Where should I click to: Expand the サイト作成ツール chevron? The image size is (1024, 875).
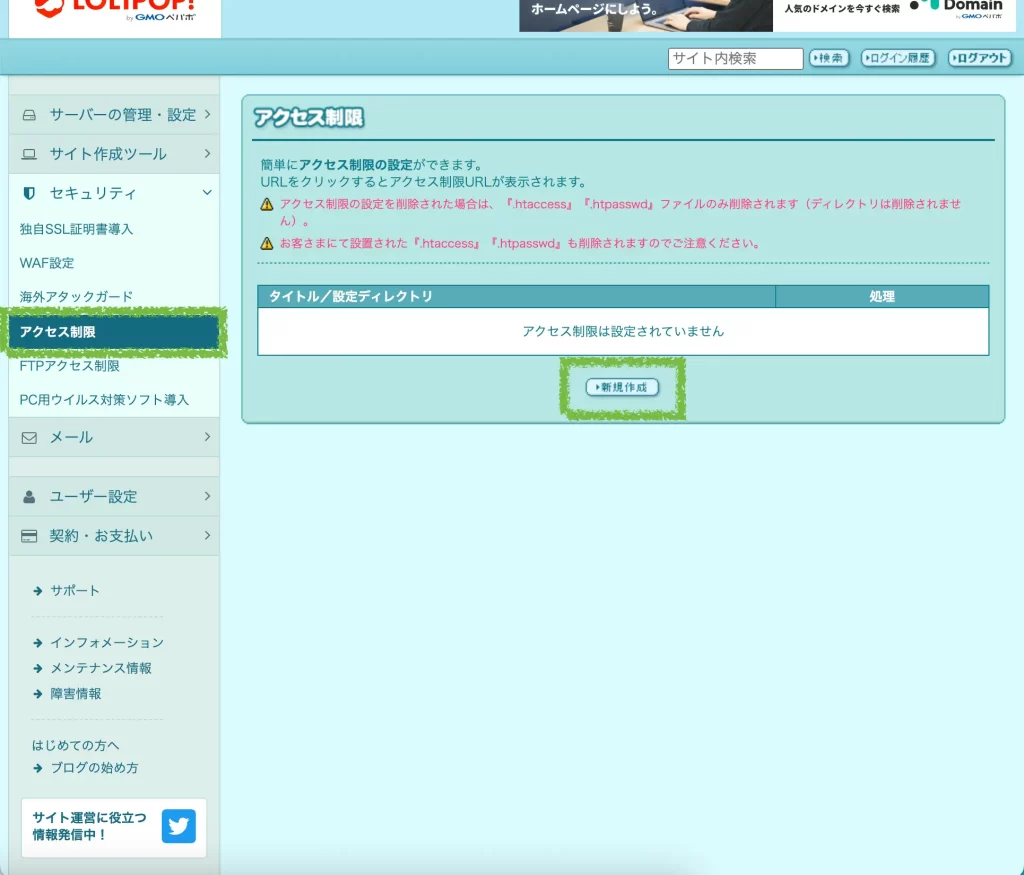206,154
